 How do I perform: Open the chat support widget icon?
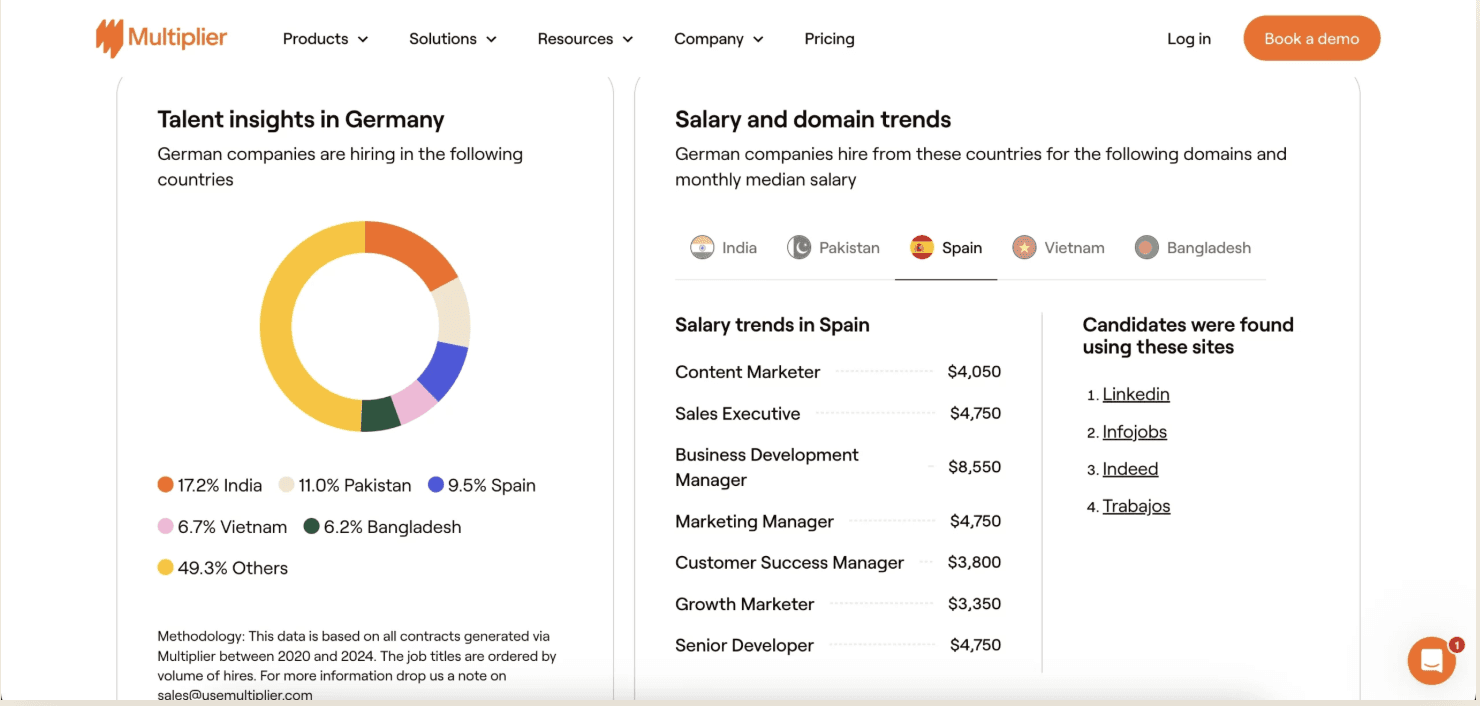1431,661
